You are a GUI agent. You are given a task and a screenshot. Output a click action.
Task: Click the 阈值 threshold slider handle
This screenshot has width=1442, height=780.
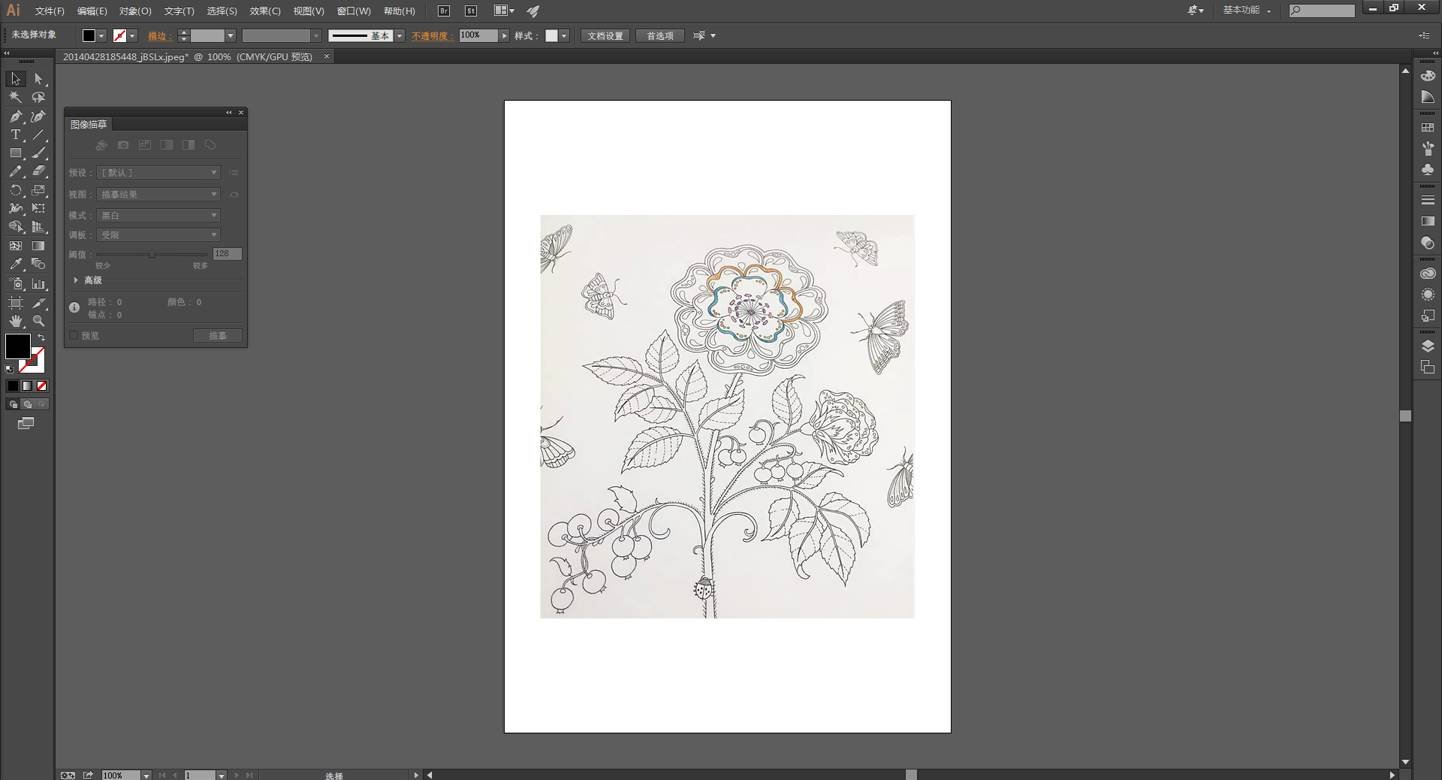point(152,255)
